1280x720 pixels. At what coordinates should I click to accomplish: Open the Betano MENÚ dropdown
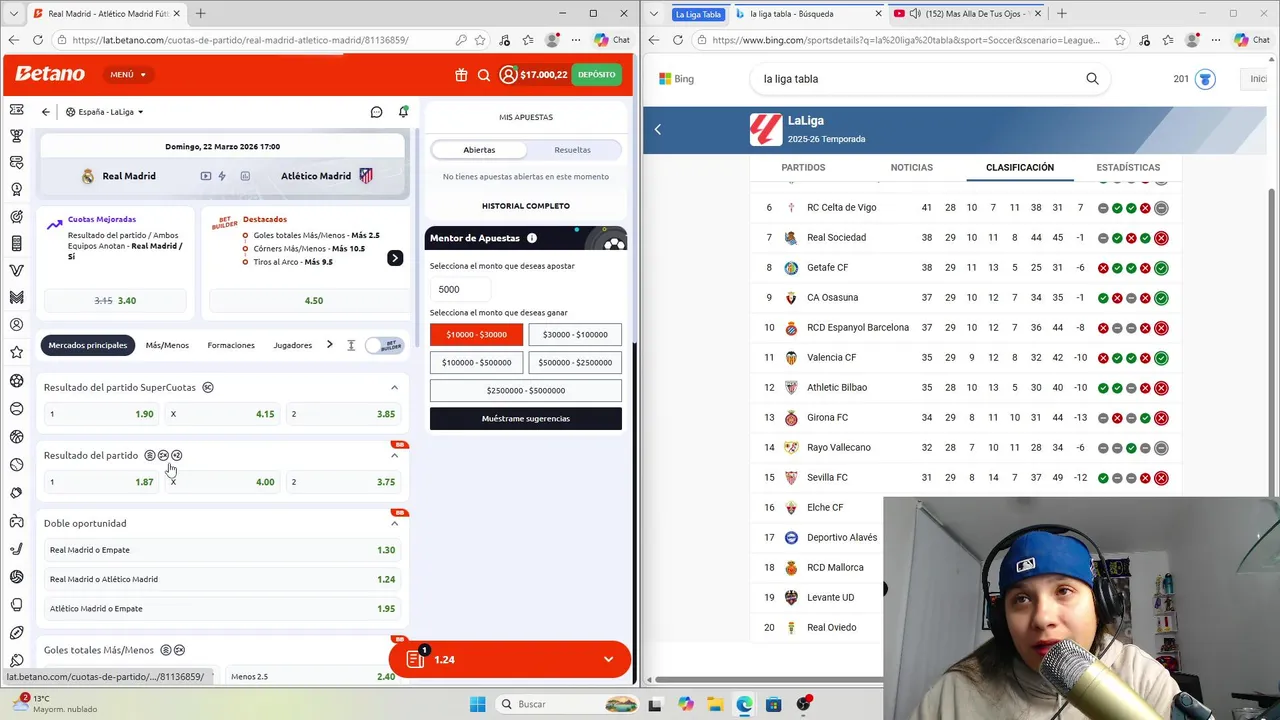[x=128, y=75]
